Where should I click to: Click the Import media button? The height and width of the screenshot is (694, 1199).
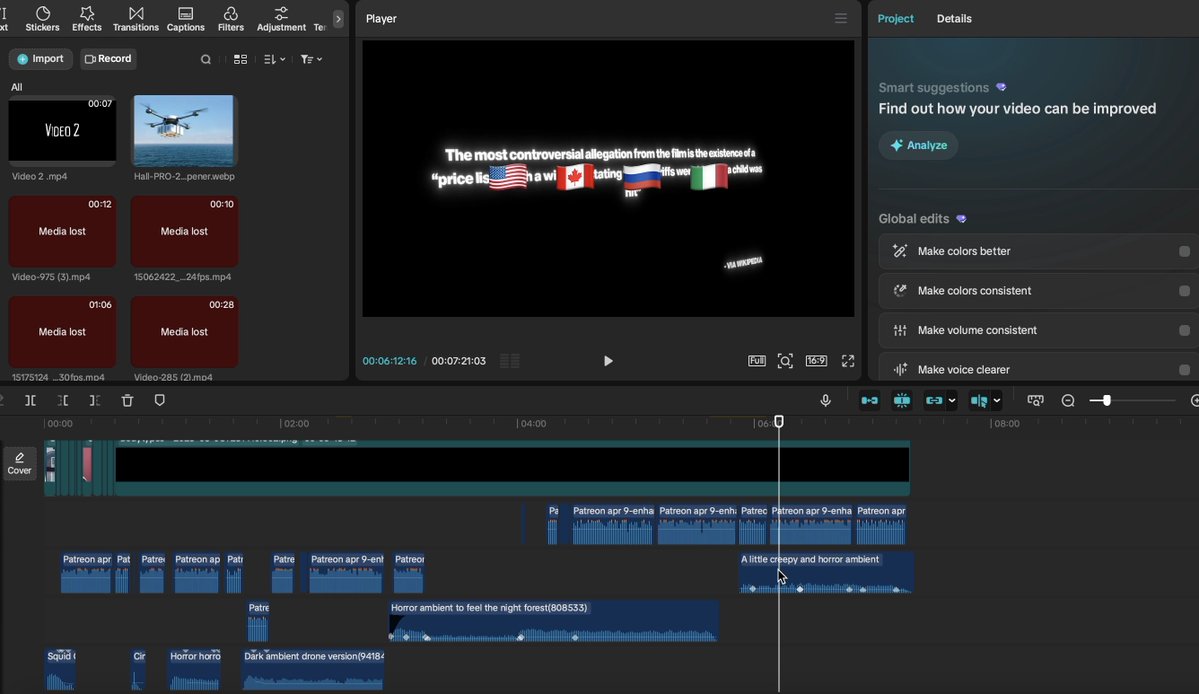point(41,59)
